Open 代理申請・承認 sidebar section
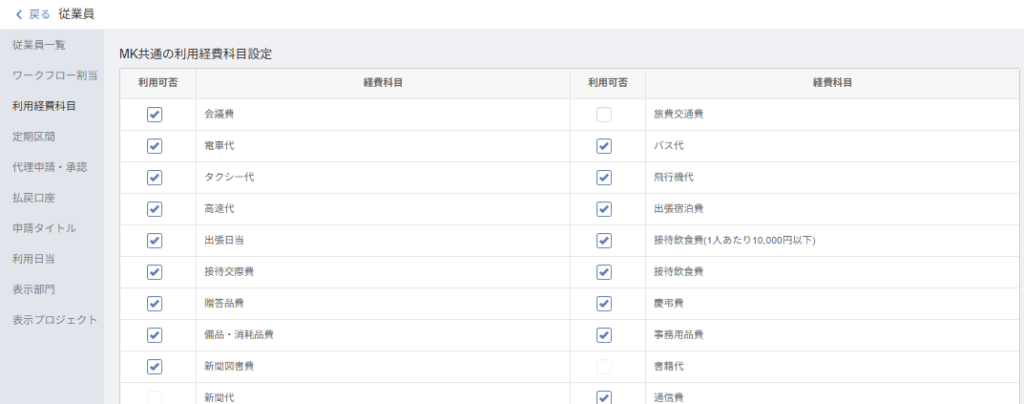1024x404 pixels. 49,166
